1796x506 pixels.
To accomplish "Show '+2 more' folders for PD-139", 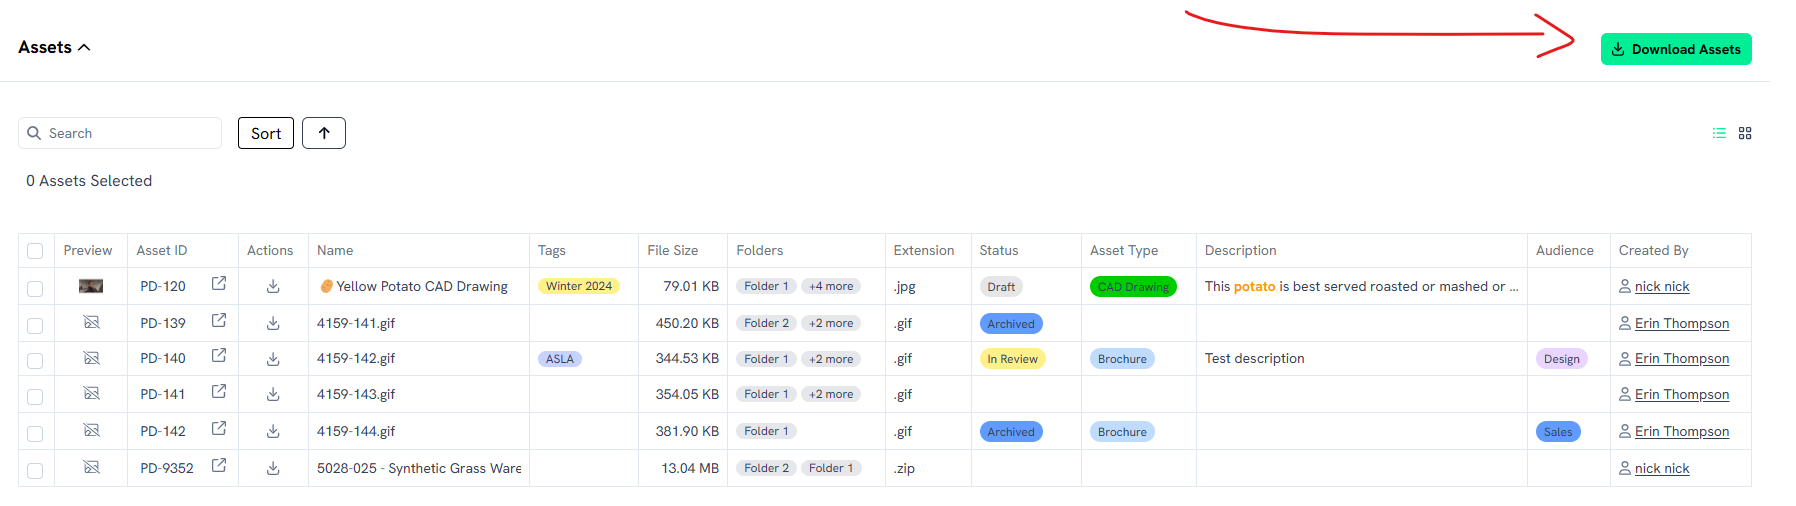I will point(831,323).
